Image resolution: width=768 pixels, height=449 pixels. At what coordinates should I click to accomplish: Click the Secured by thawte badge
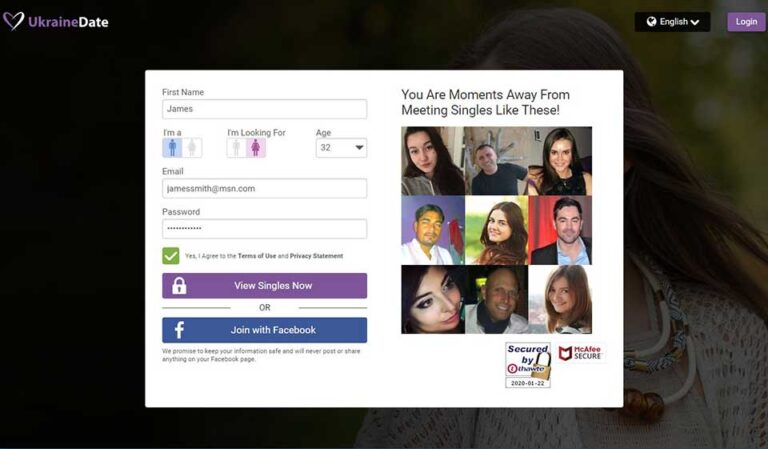528,365
